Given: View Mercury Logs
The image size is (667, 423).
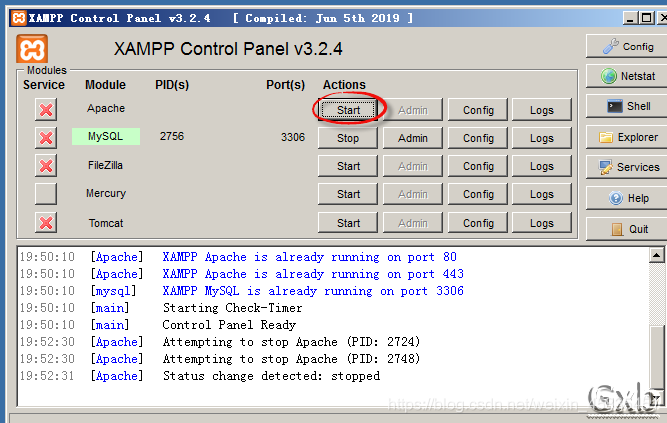Looking at the screenshot, I should pos(542,194).
